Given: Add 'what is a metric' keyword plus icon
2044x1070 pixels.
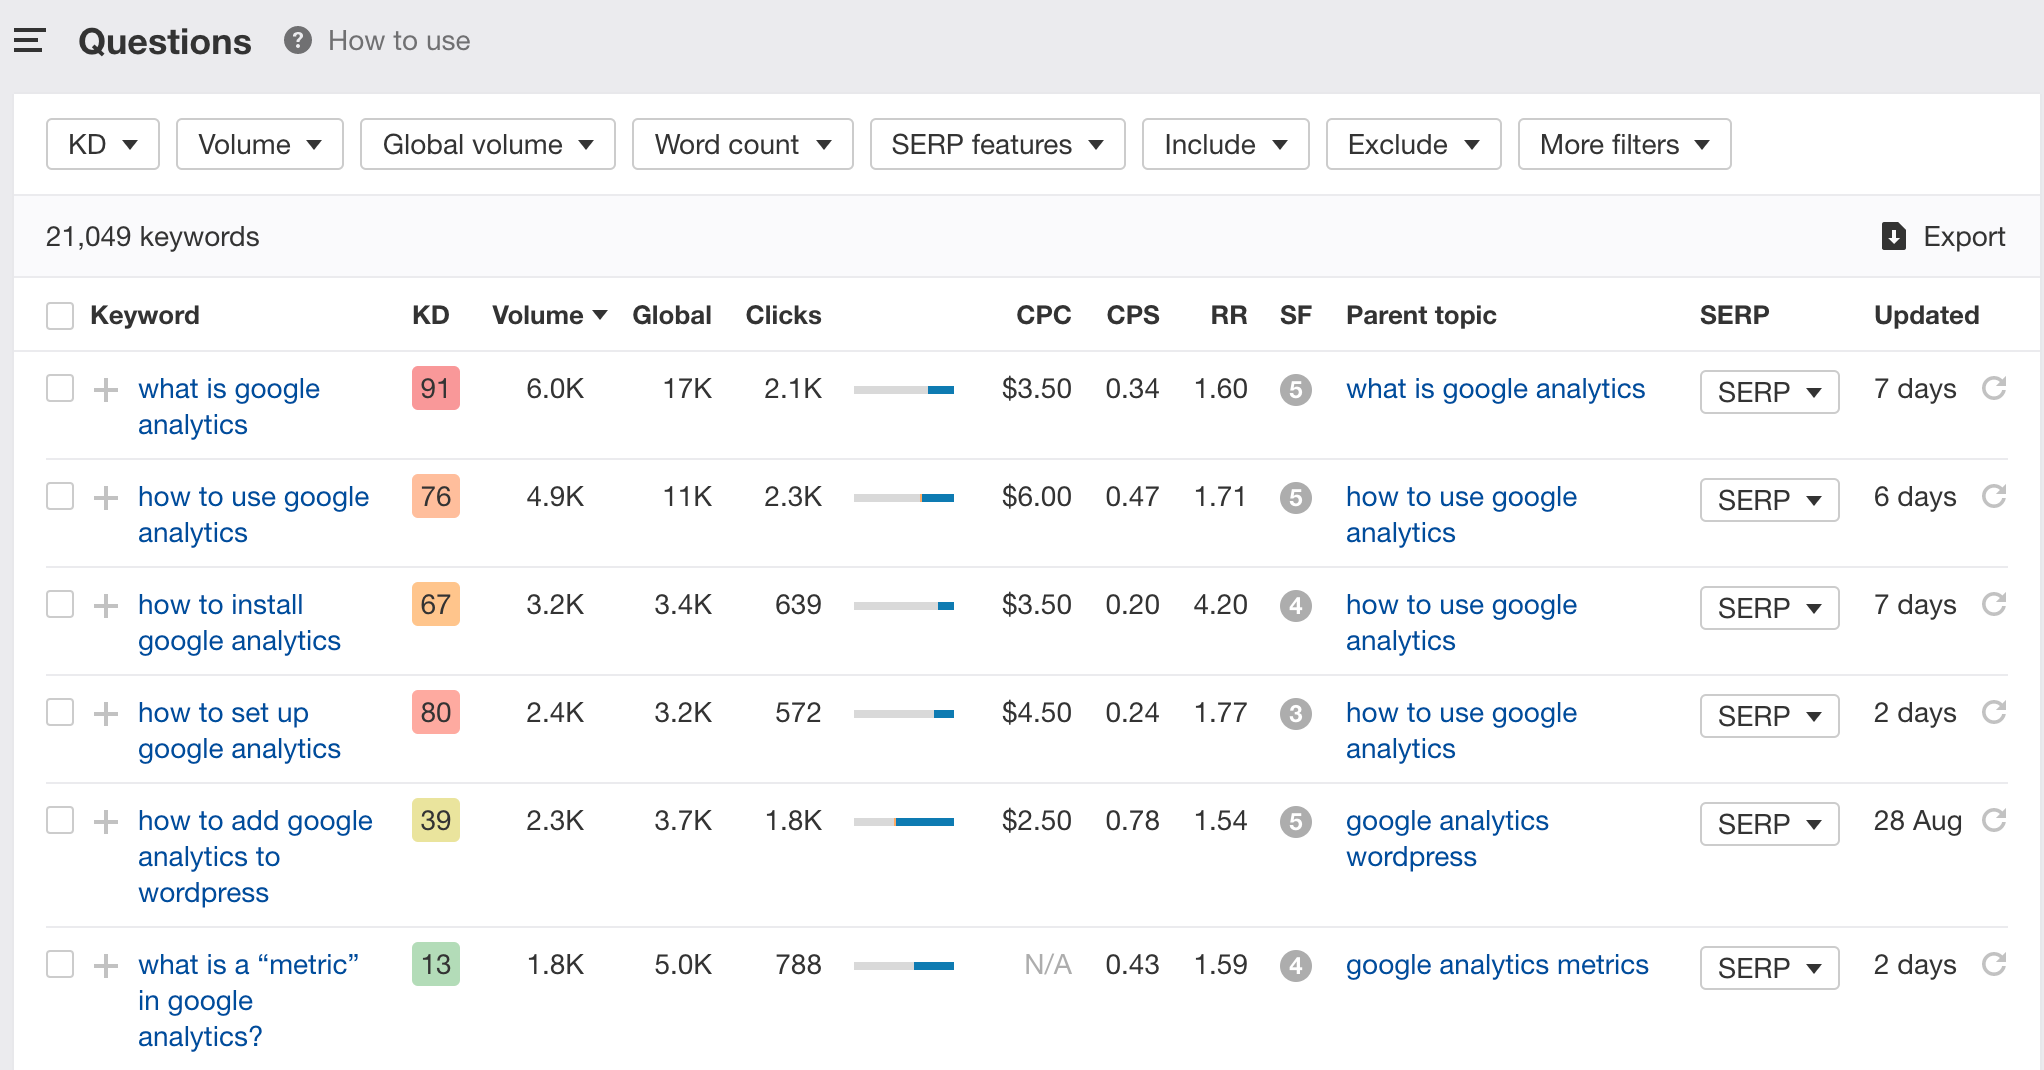Looking at the screenshot, I should (106, 965).
